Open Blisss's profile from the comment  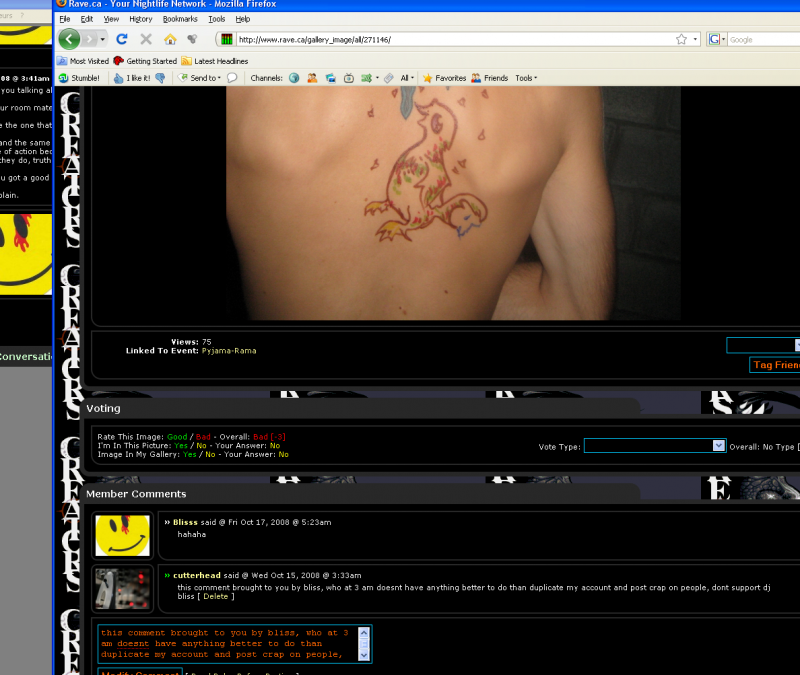click(x=185, y=522)
